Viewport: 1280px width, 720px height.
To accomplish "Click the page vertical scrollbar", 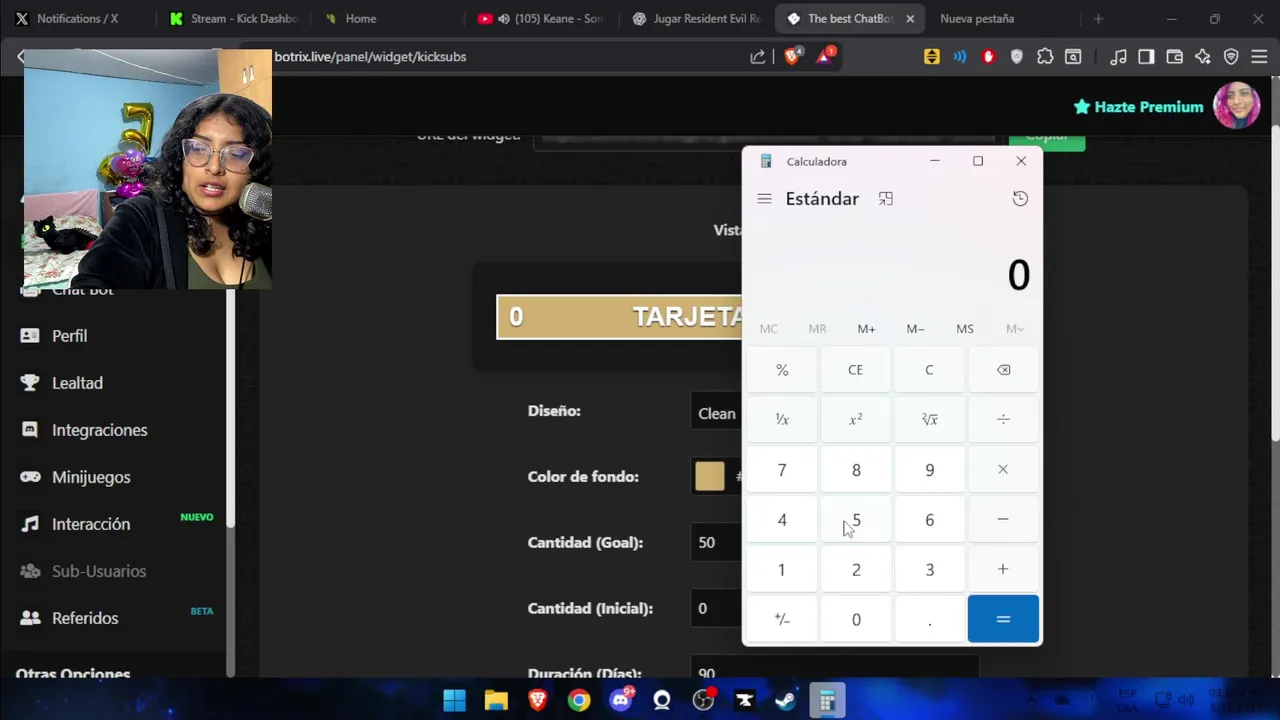I will (1275, 285).
